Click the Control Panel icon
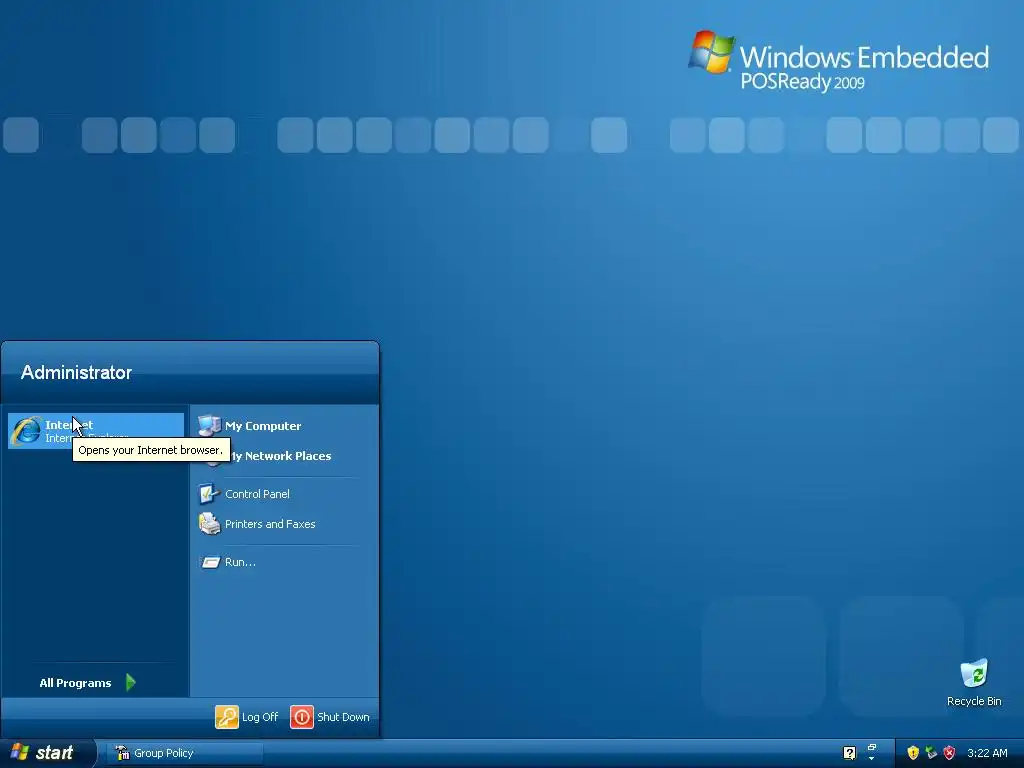The image size is (1024, 768). [x=209, y=494]
